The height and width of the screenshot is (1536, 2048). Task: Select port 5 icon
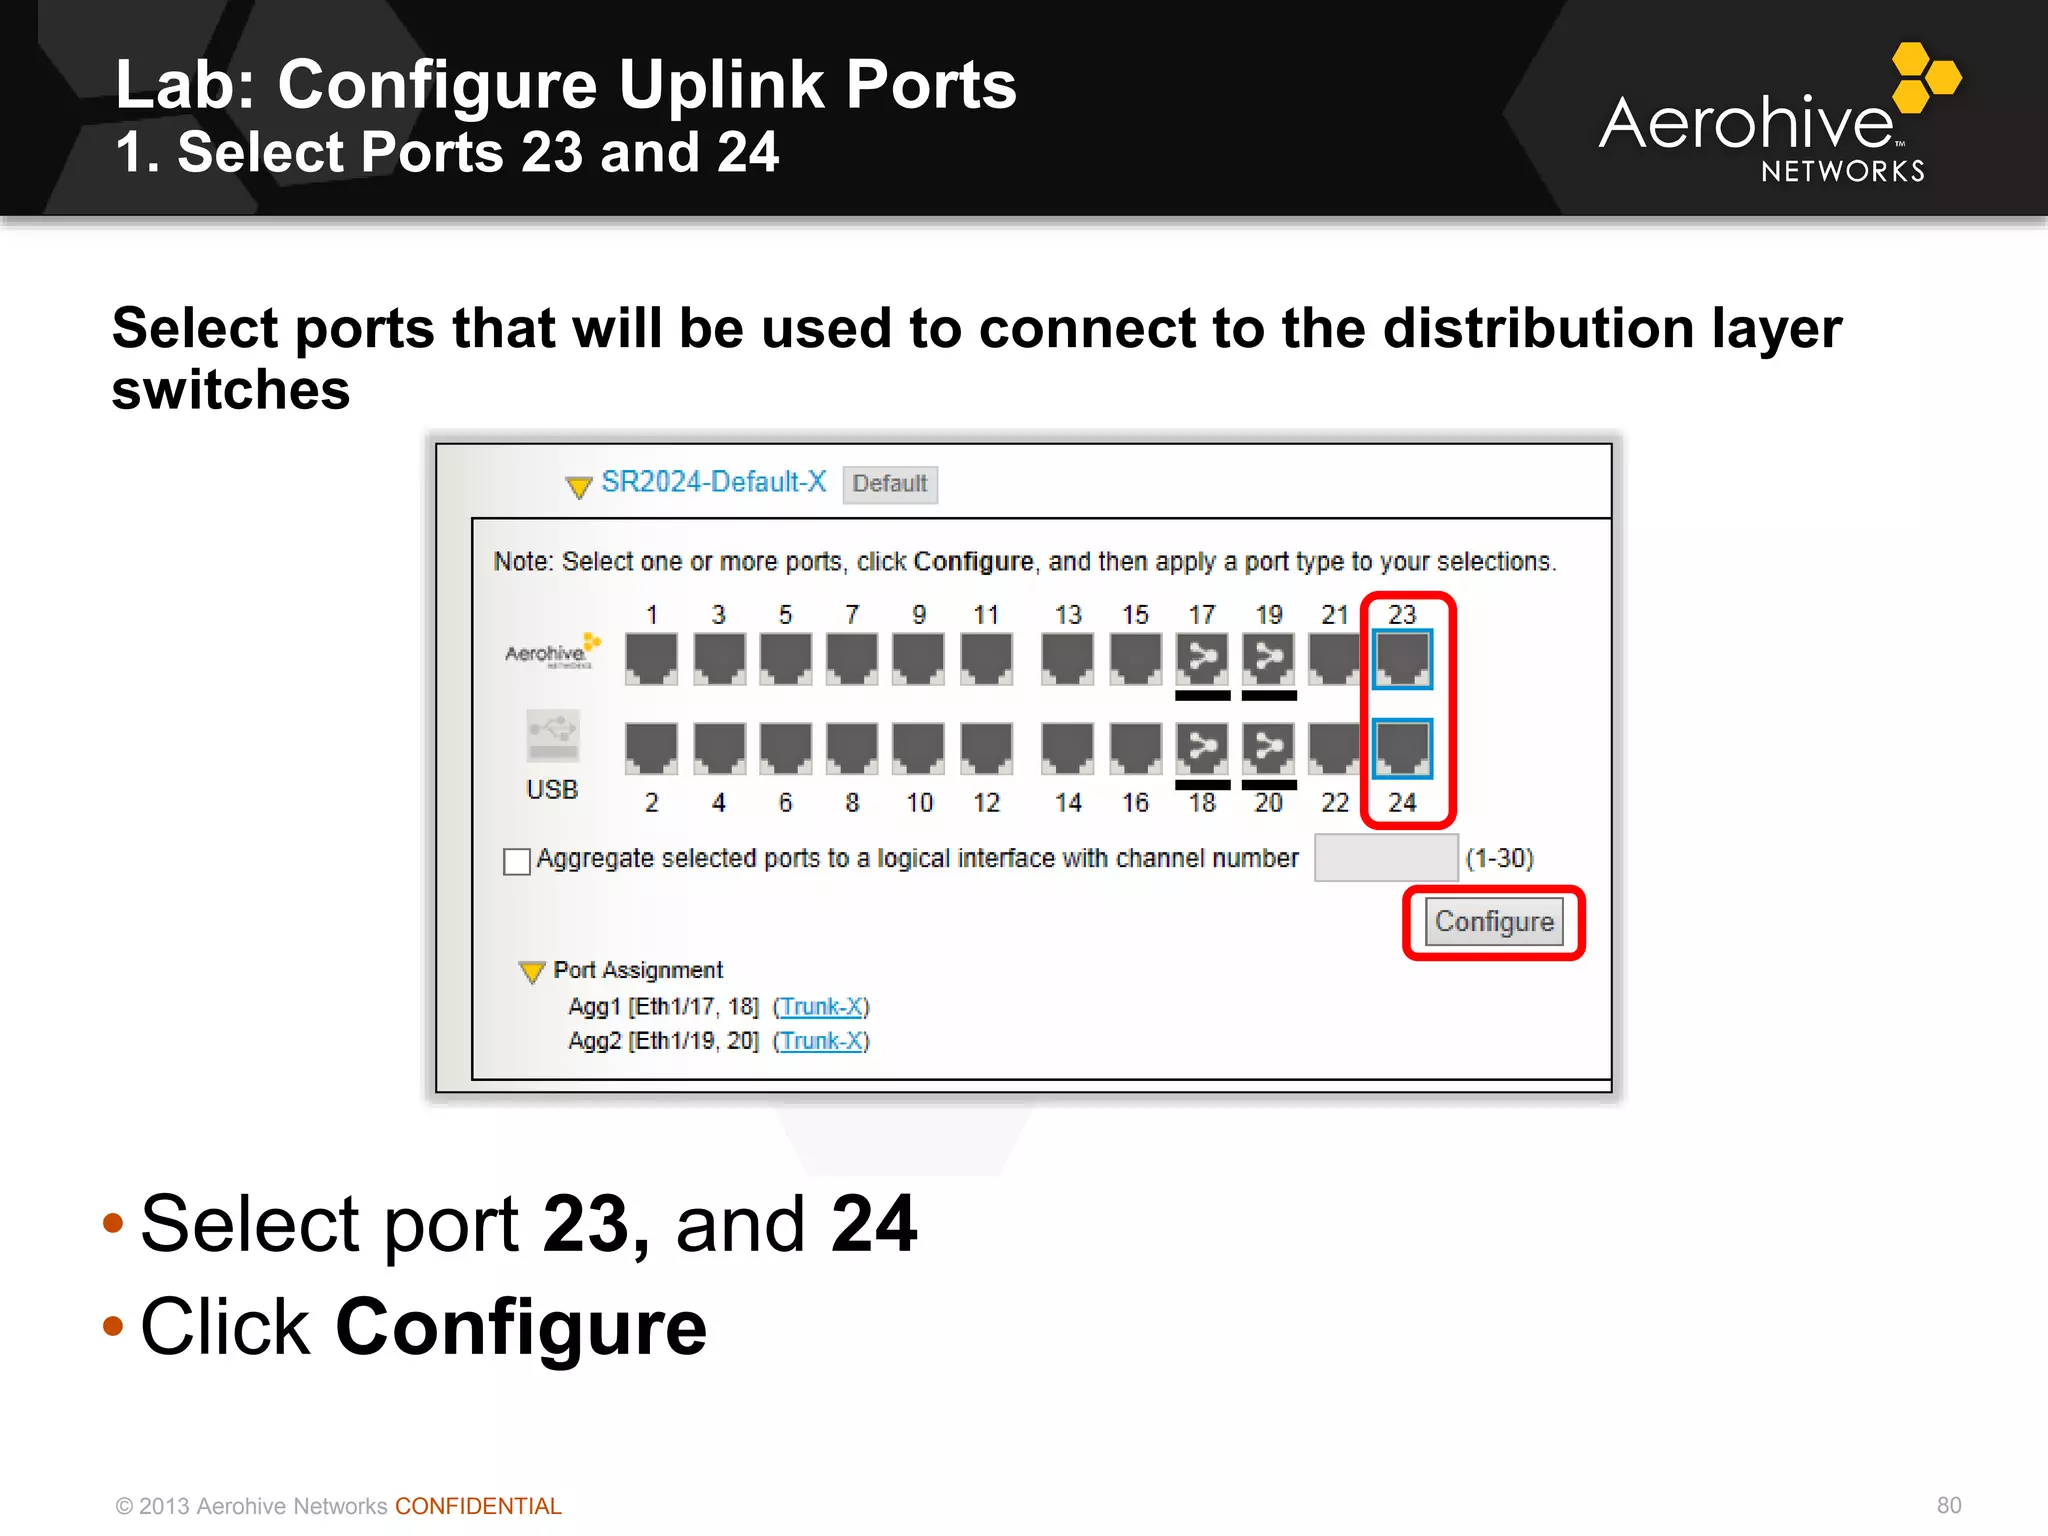[x=785, y=659]
